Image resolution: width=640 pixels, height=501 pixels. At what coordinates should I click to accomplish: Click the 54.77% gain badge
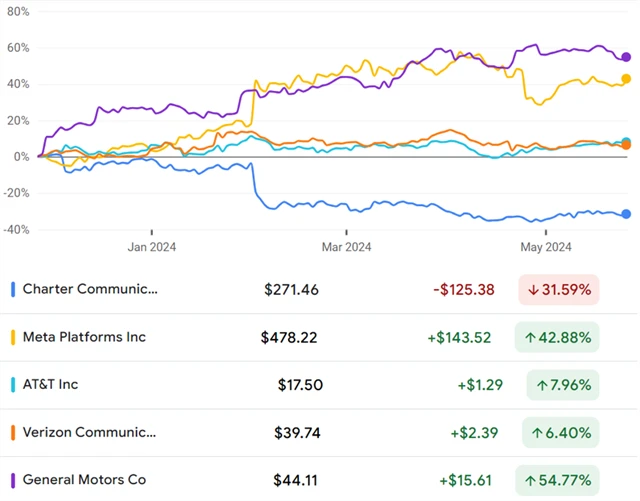558,480
